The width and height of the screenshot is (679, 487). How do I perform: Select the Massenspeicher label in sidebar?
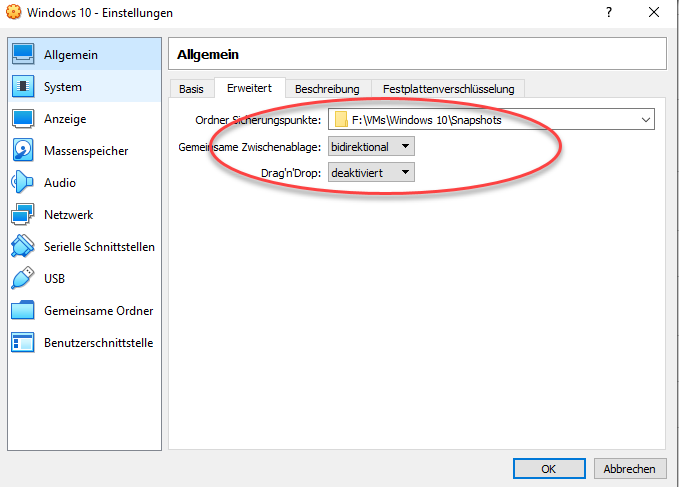(x=86, y=151)
